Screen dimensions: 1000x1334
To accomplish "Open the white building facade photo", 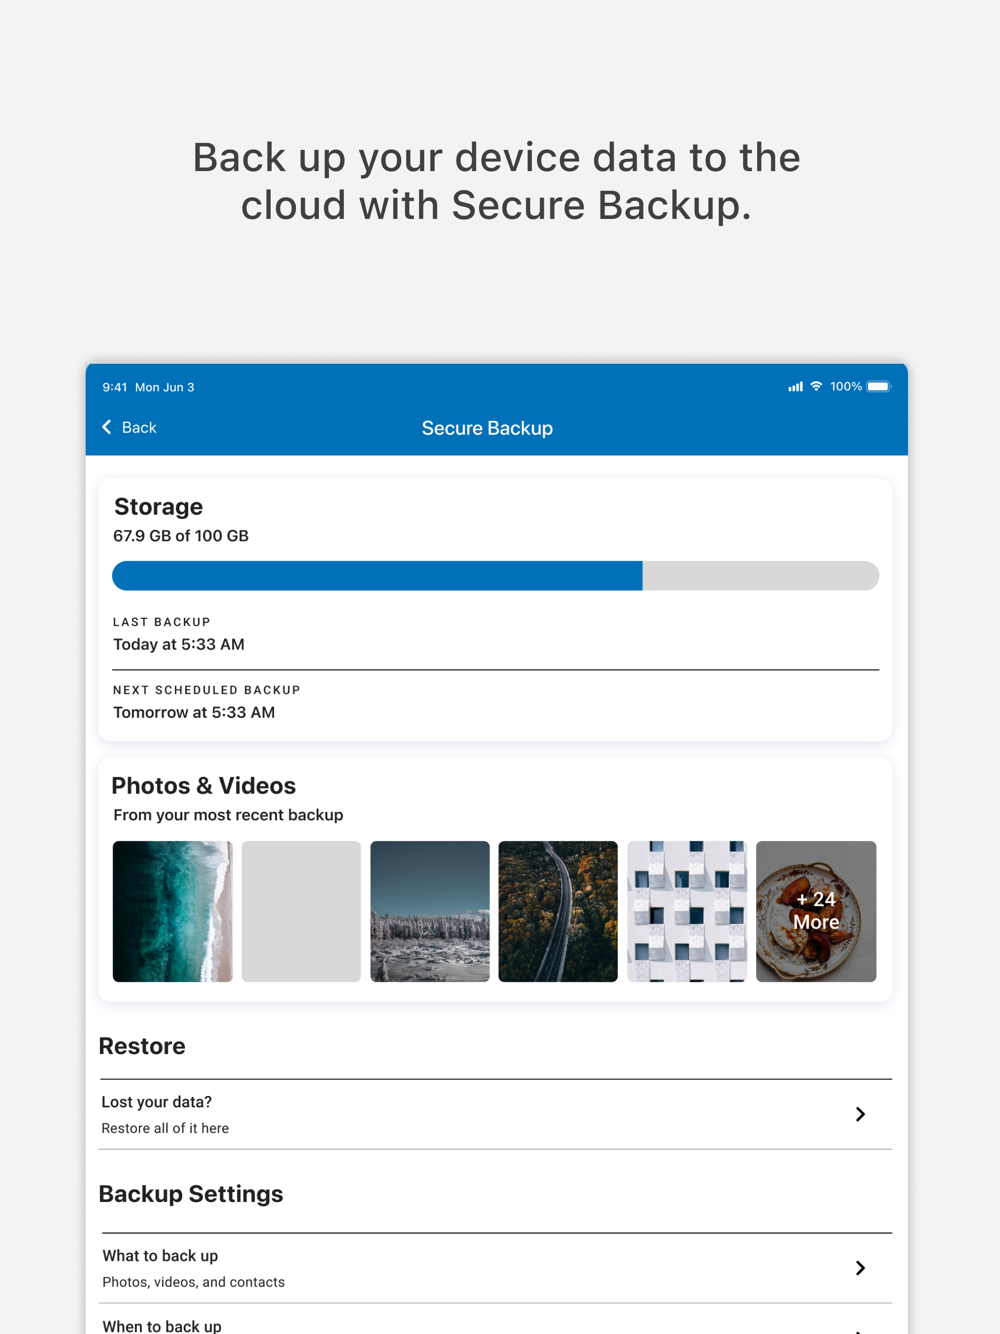I will pos(687,911).
